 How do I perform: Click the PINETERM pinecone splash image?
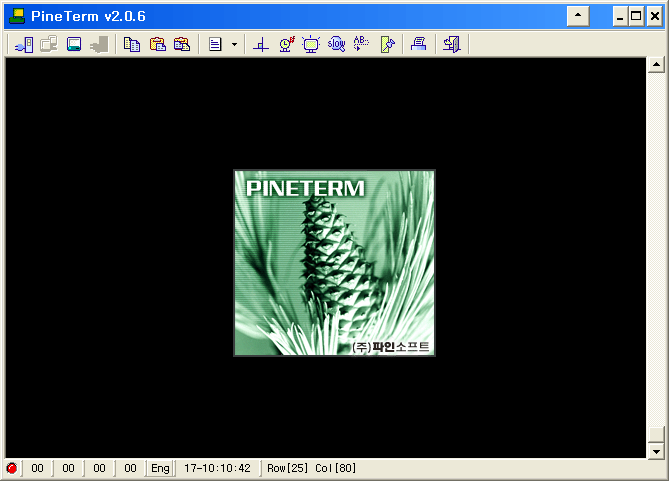point(334,263)
